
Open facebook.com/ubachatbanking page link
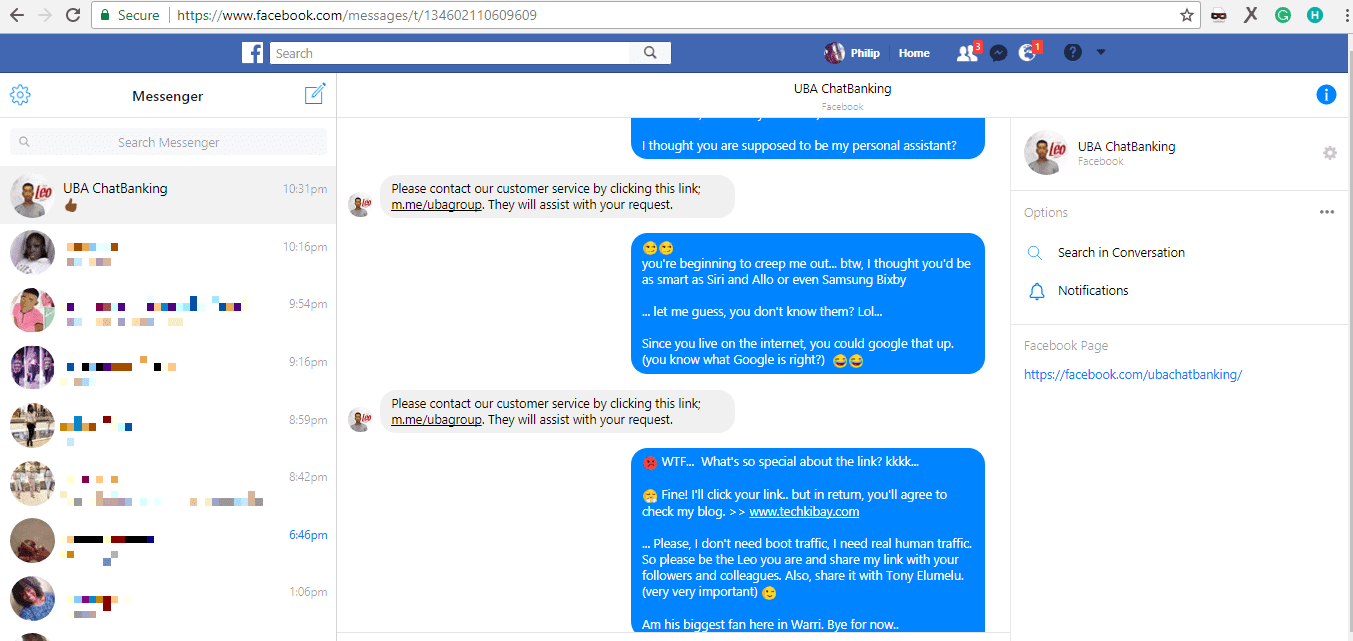click(x=1133, y=375)
